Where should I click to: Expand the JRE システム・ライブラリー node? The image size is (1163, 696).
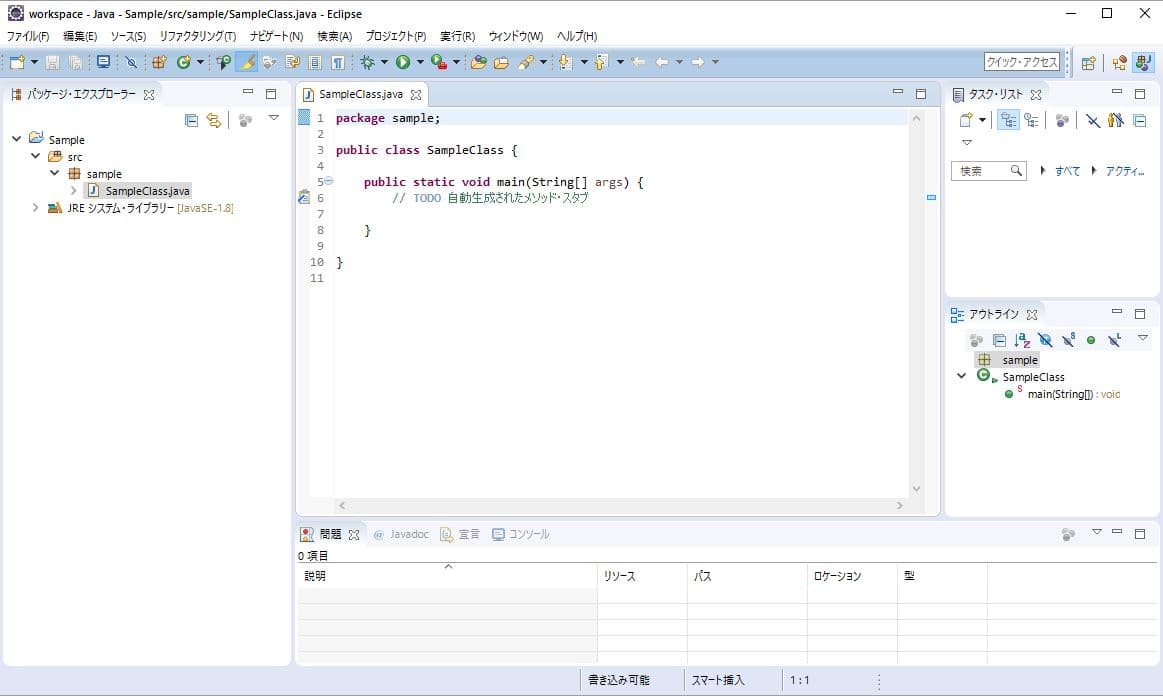(x=36, y=208)
